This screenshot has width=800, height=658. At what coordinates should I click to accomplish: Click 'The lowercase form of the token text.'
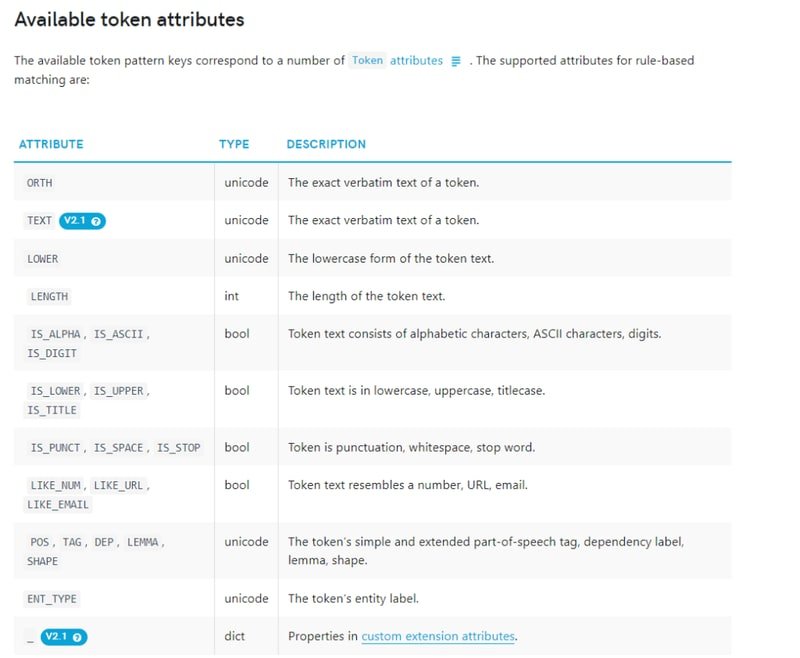coord(391,259)
